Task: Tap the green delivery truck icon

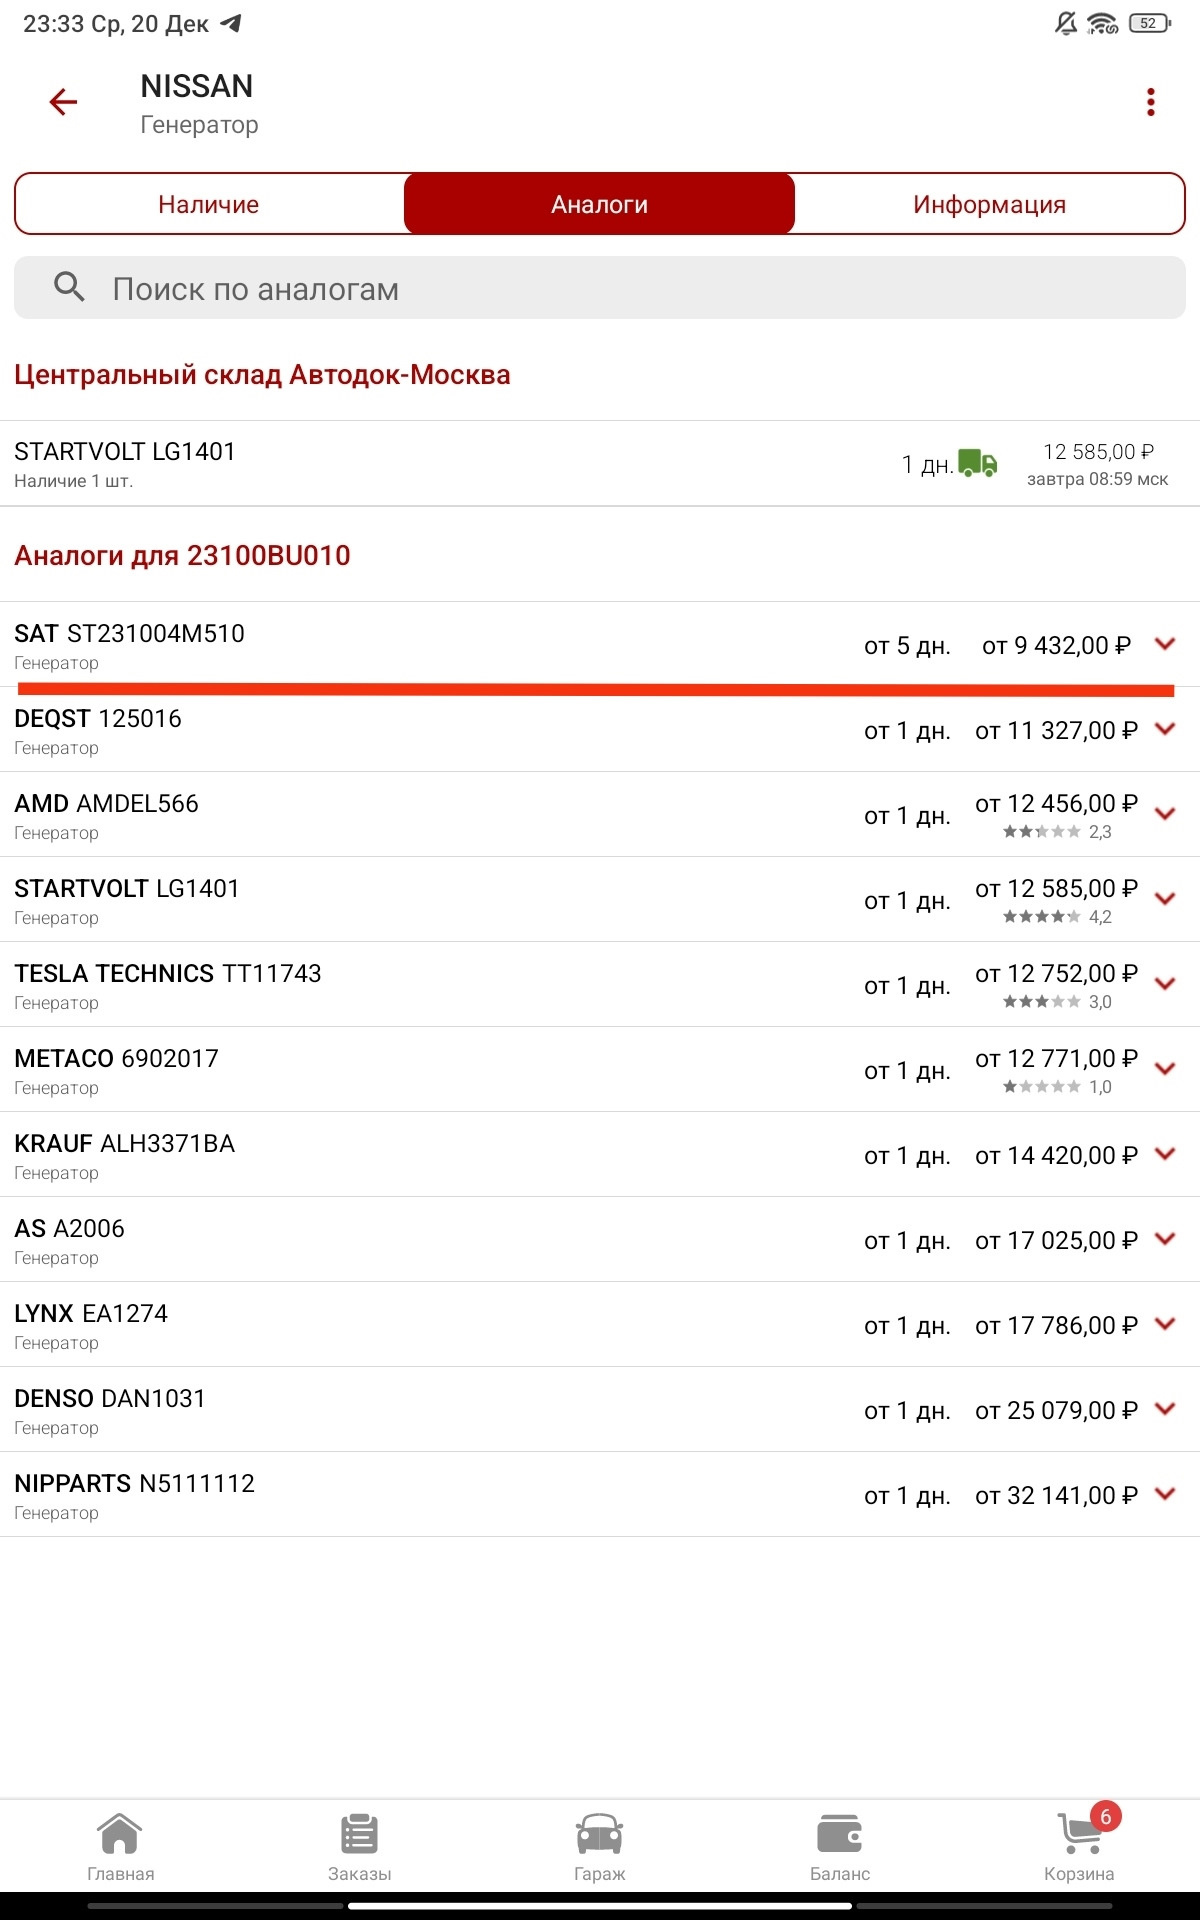Action: (977, 463)
